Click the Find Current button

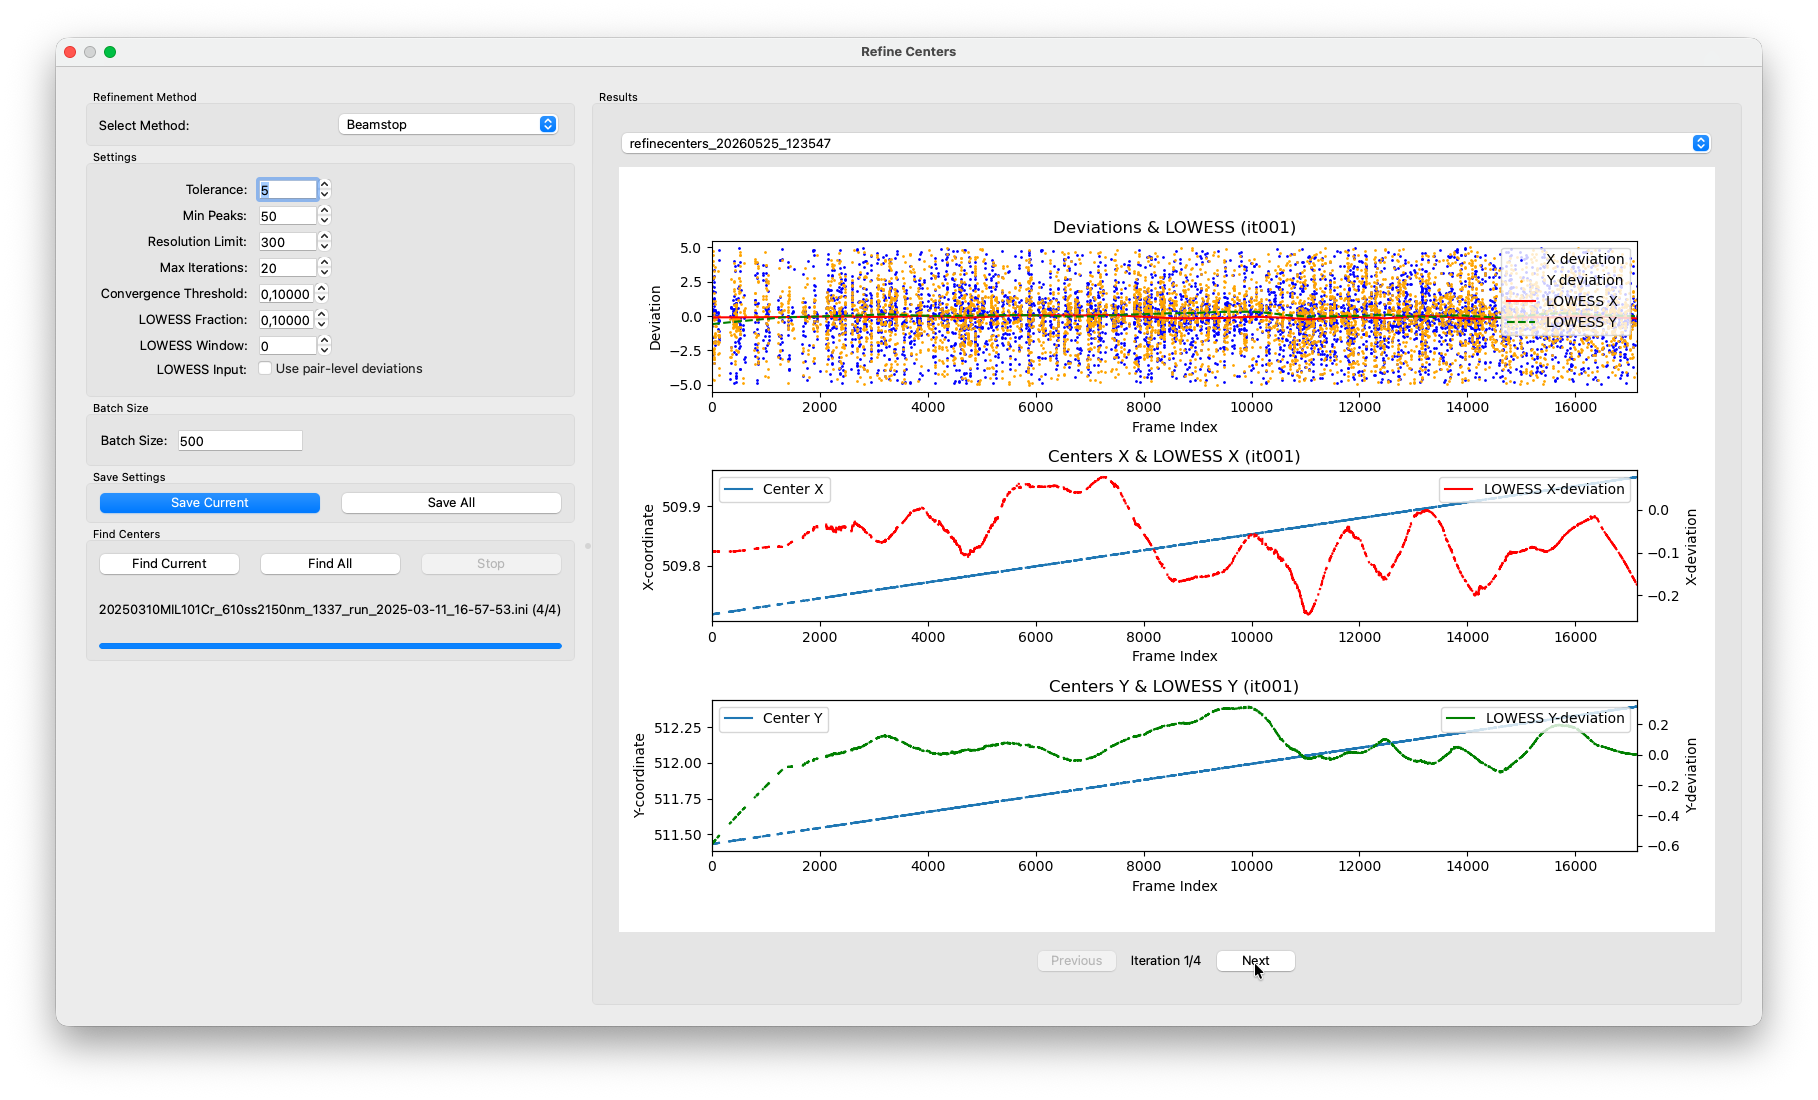pyautogui.click(x=169, y=564)
